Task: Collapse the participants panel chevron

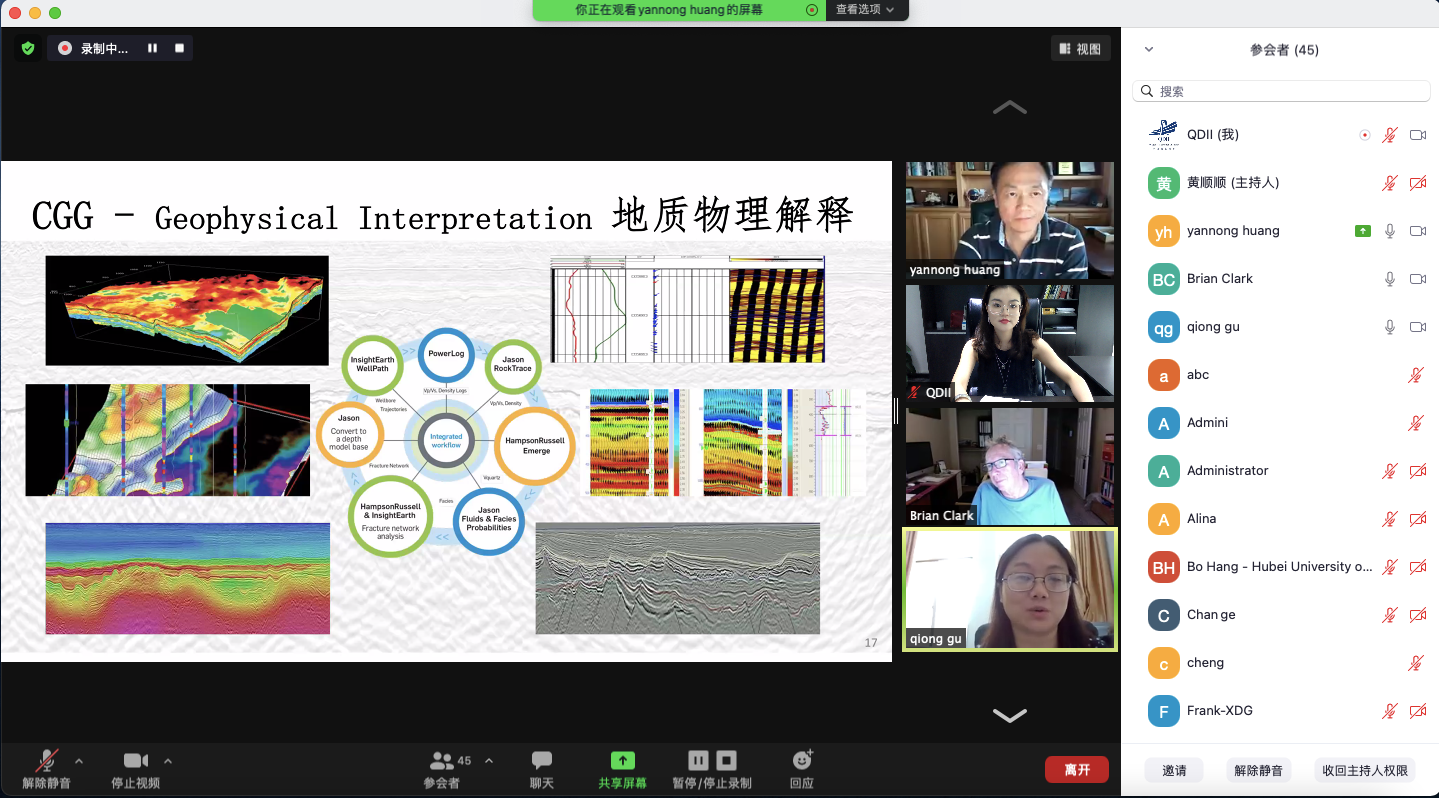Action: click(1149, 49)
